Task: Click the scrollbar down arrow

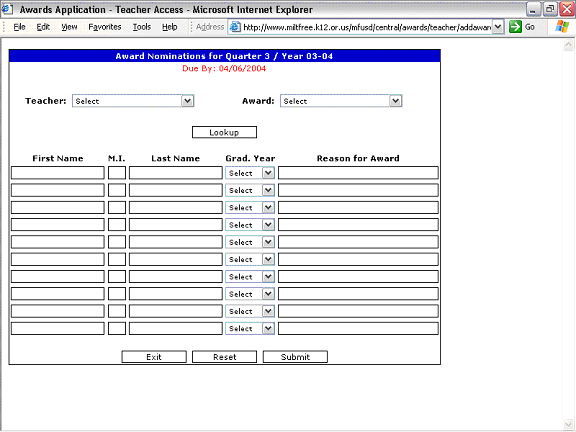Action: 568,424
